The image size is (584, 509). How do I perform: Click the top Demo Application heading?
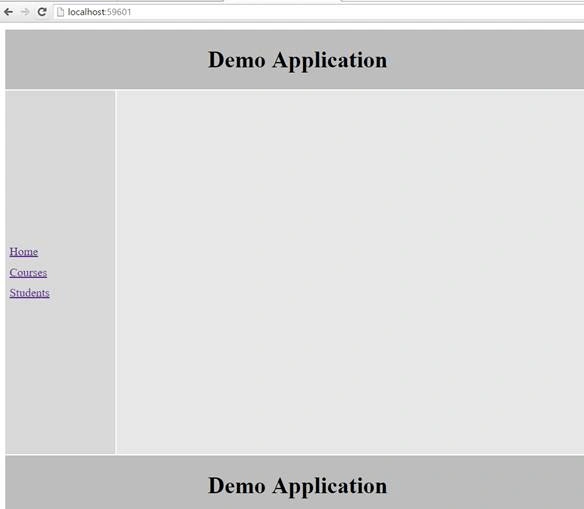point(297,60)
